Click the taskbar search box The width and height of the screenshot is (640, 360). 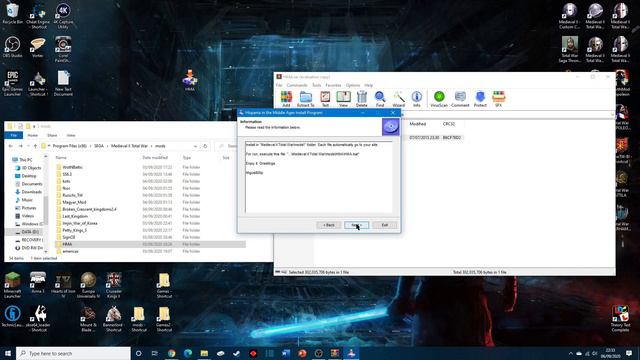click(73, 353)
